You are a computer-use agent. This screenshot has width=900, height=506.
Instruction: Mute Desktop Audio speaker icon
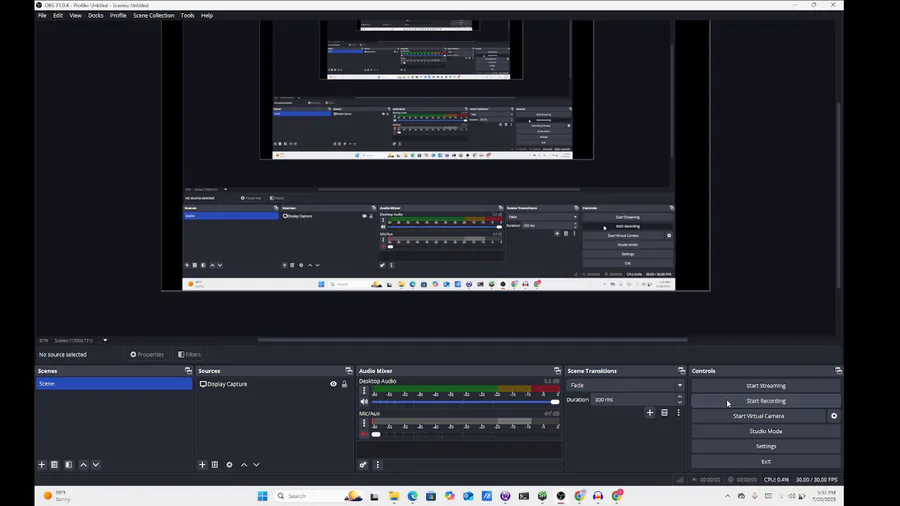click(x=364, y=402)
